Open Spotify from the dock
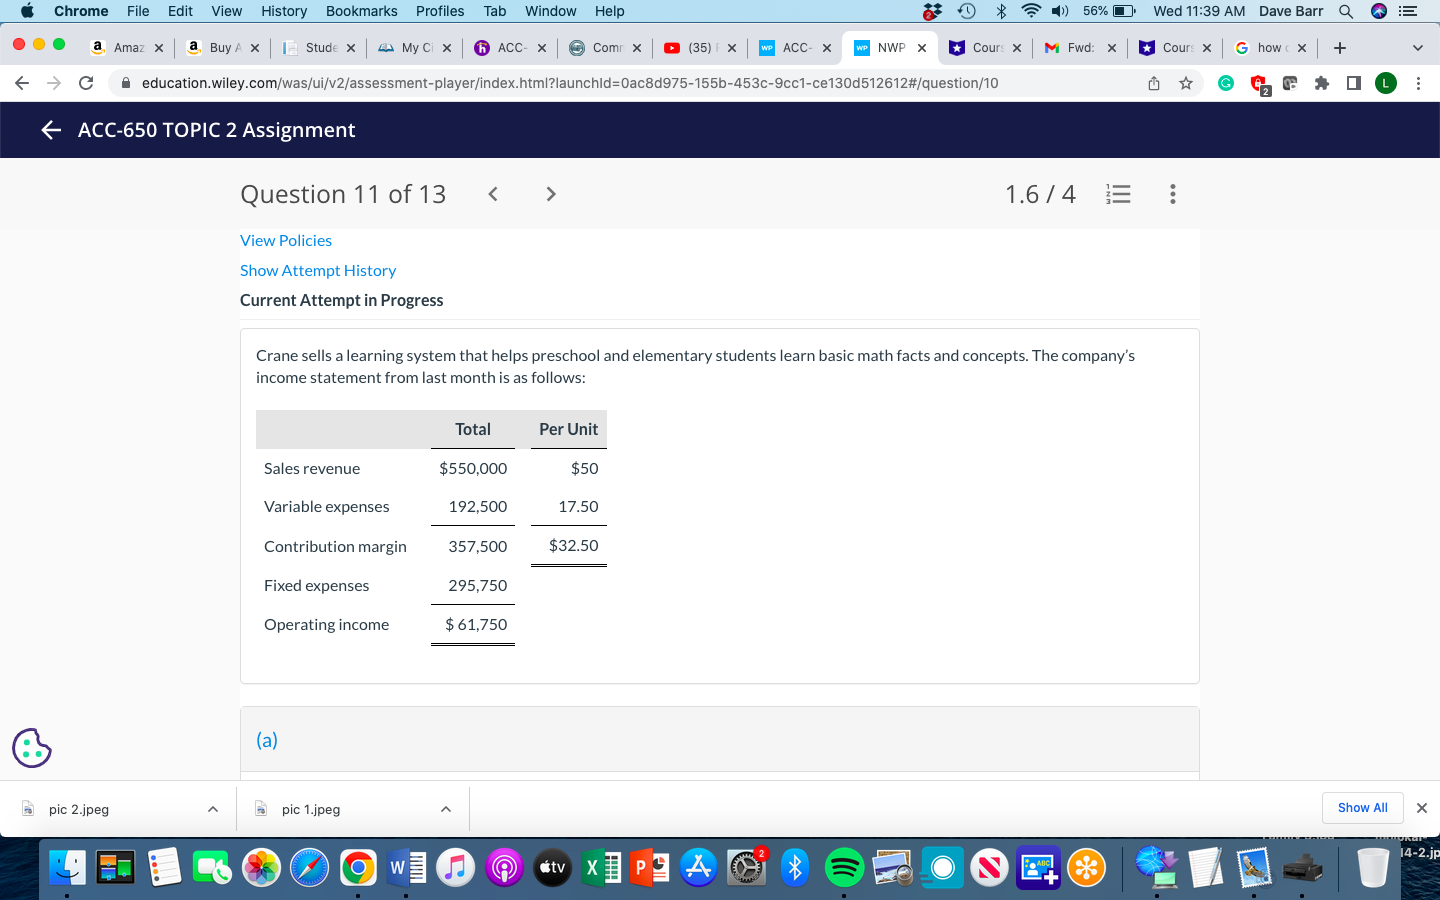Image resolution: width=1440 pixels, height=900 pixels. [844, 868]
